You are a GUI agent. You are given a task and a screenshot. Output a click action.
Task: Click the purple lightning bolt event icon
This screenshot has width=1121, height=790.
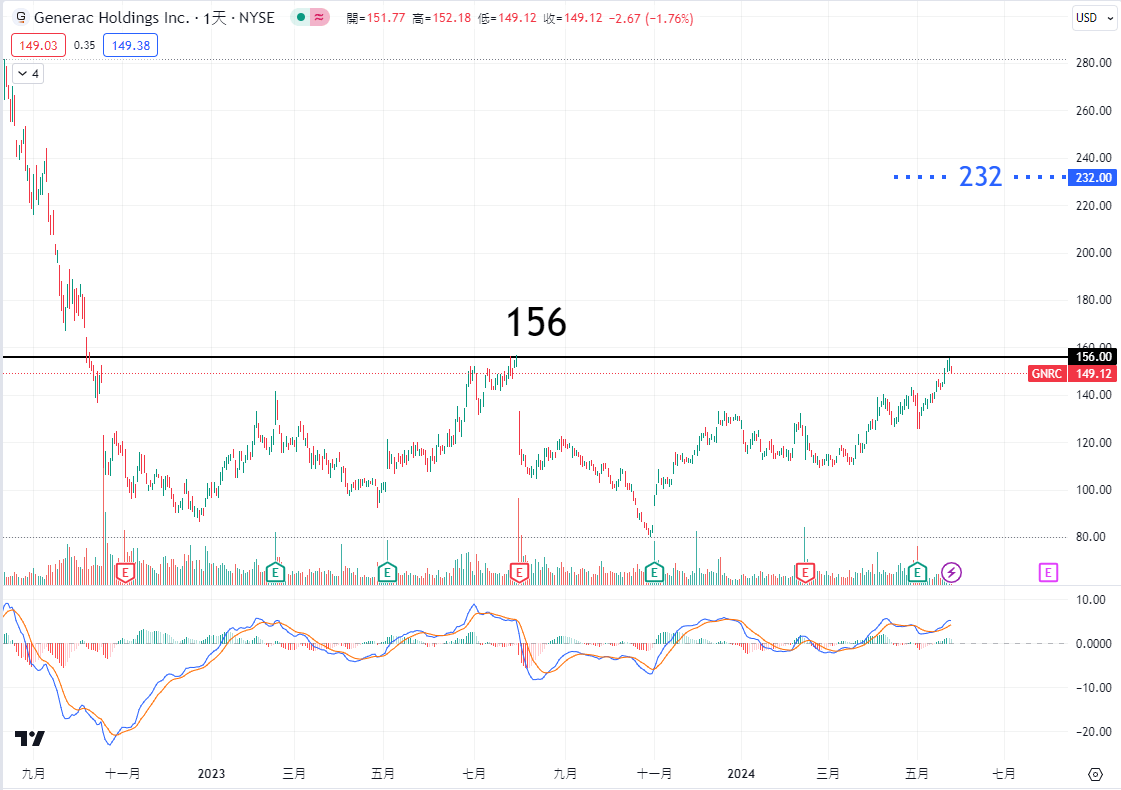pyautogui.click(x=952, y=572)
